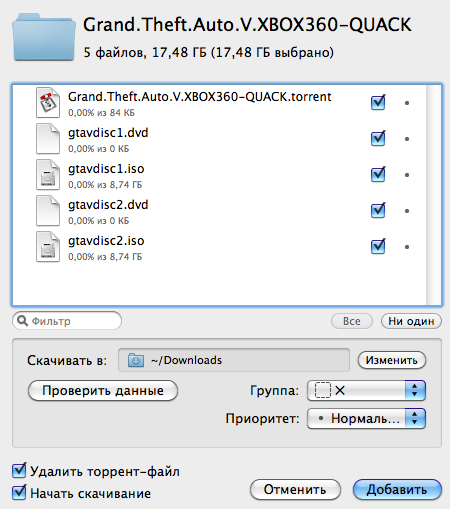Viewport: 450px width, 509px height.
Task: Toggle 'Начать скачивание' checkbox
Action: click(x=19, y=492)
